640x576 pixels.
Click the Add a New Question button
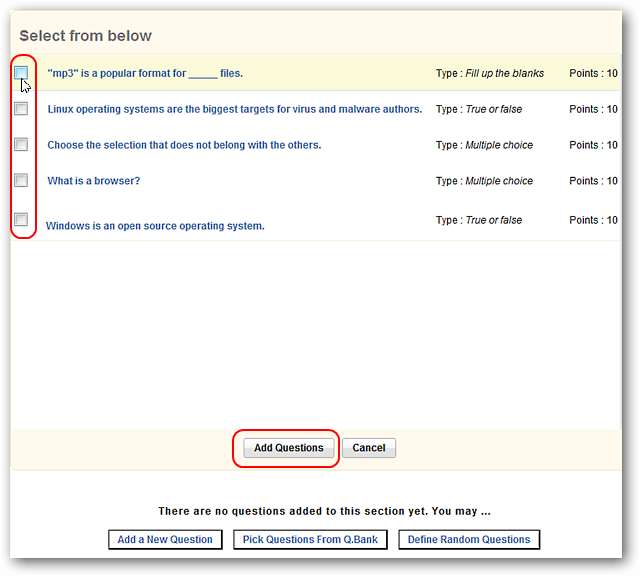pyautogui.click(x=165, y=540)
